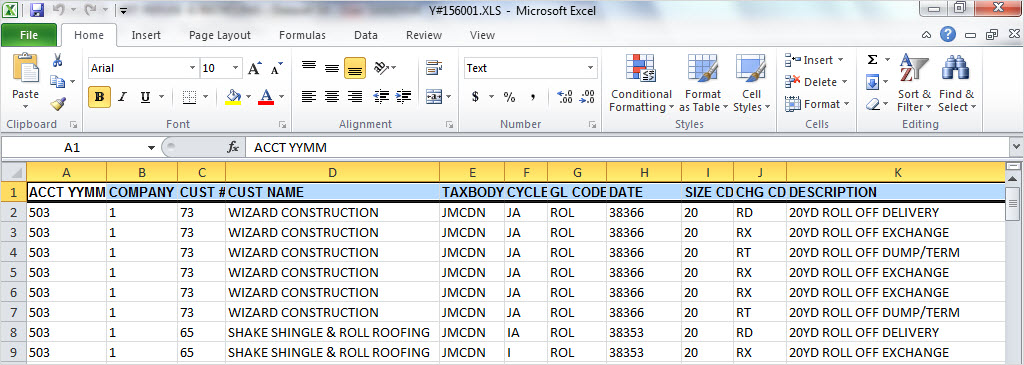Open Conditional Formatting menu
The image size is (1024, 365).
641,83
